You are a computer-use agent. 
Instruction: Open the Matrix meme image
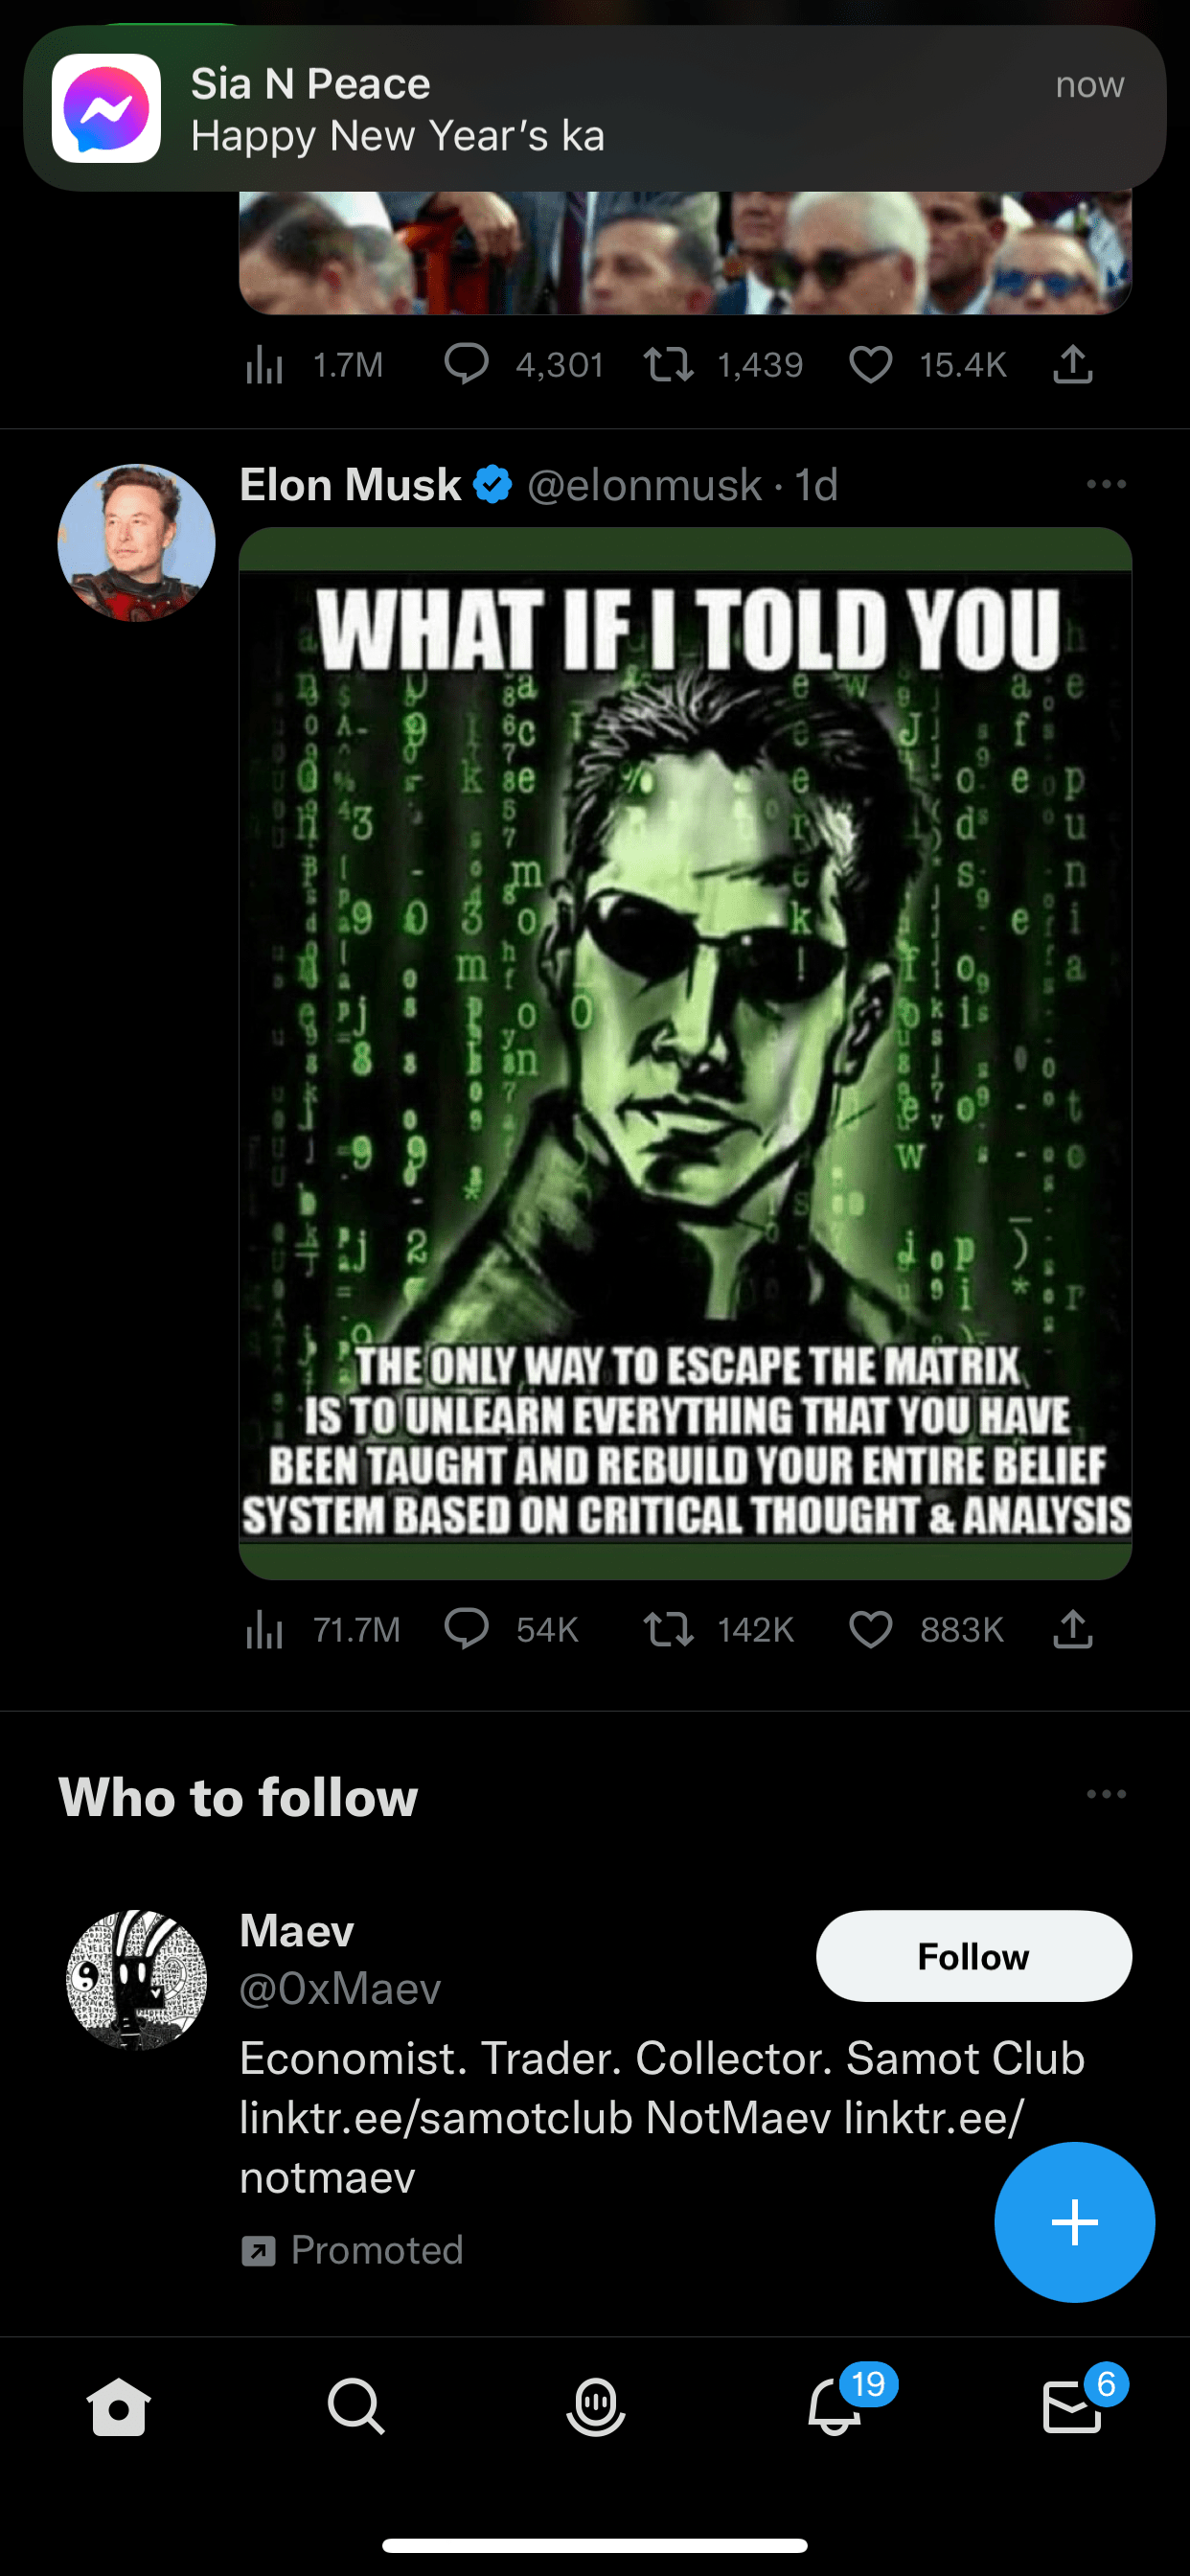coord(685,1053)
